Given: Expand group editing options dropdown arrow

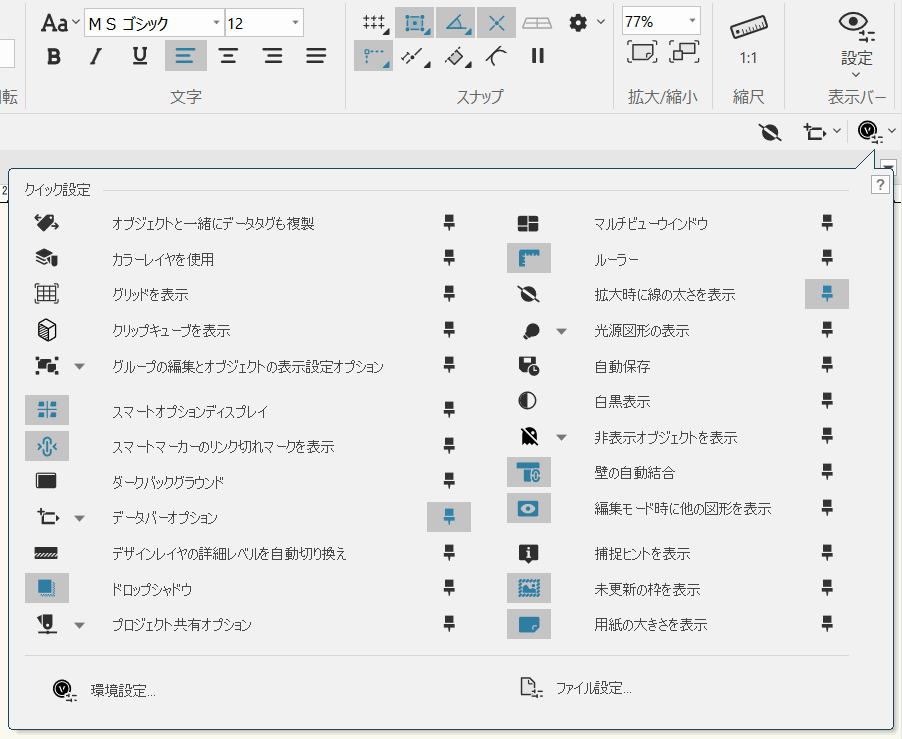Looking at the screenshot, I should 80,366.
